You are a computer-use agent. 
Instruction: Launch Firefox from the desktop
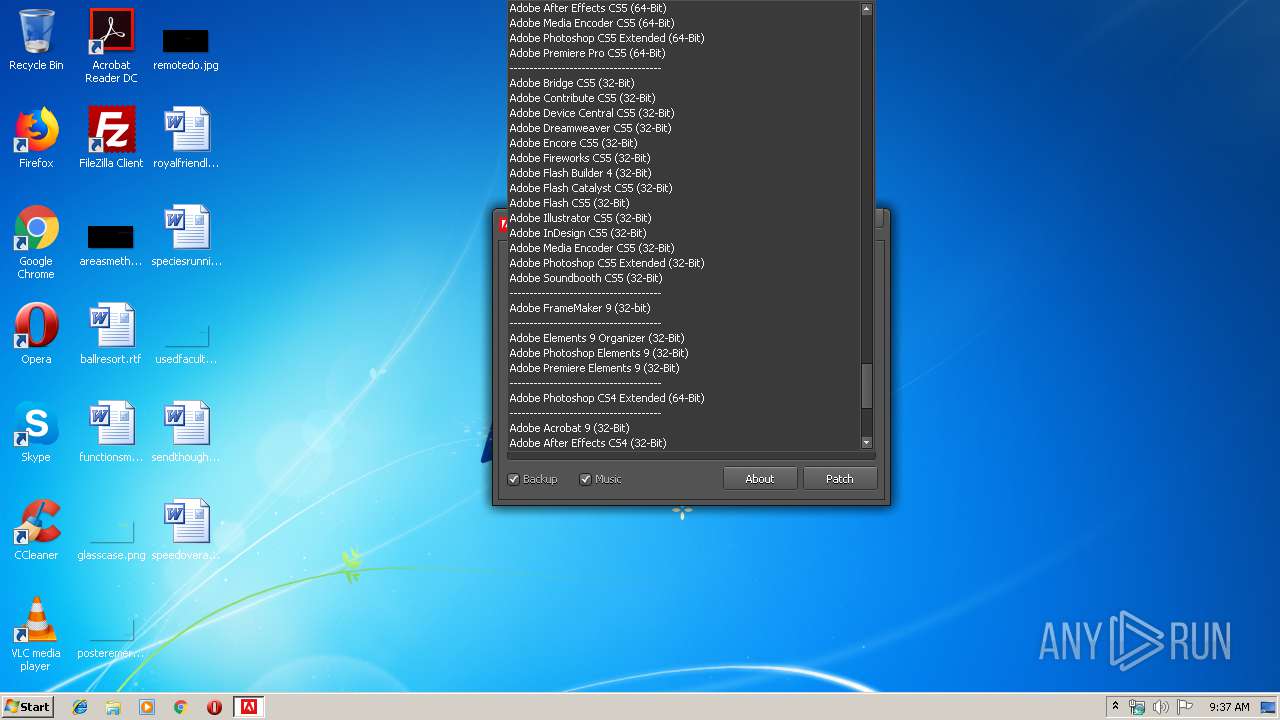pos(36,138)
